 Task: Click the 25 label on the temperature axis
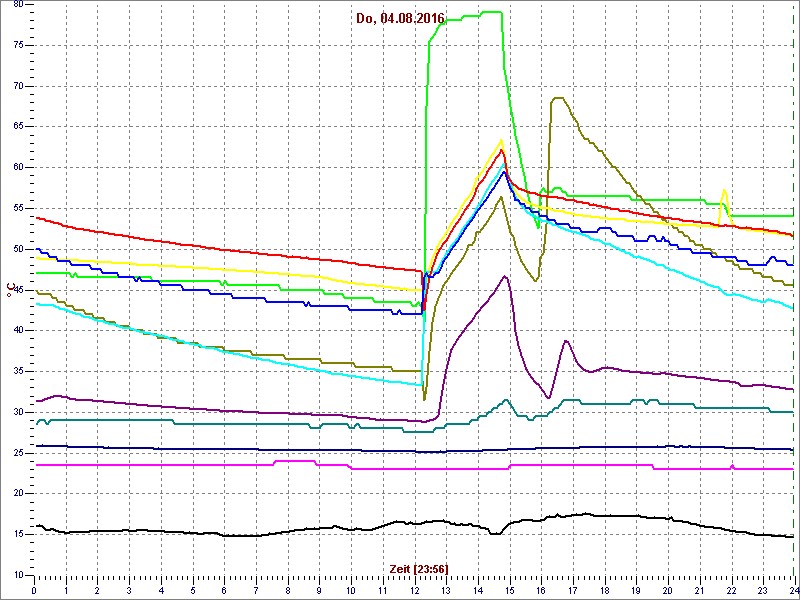click(17, 453)
